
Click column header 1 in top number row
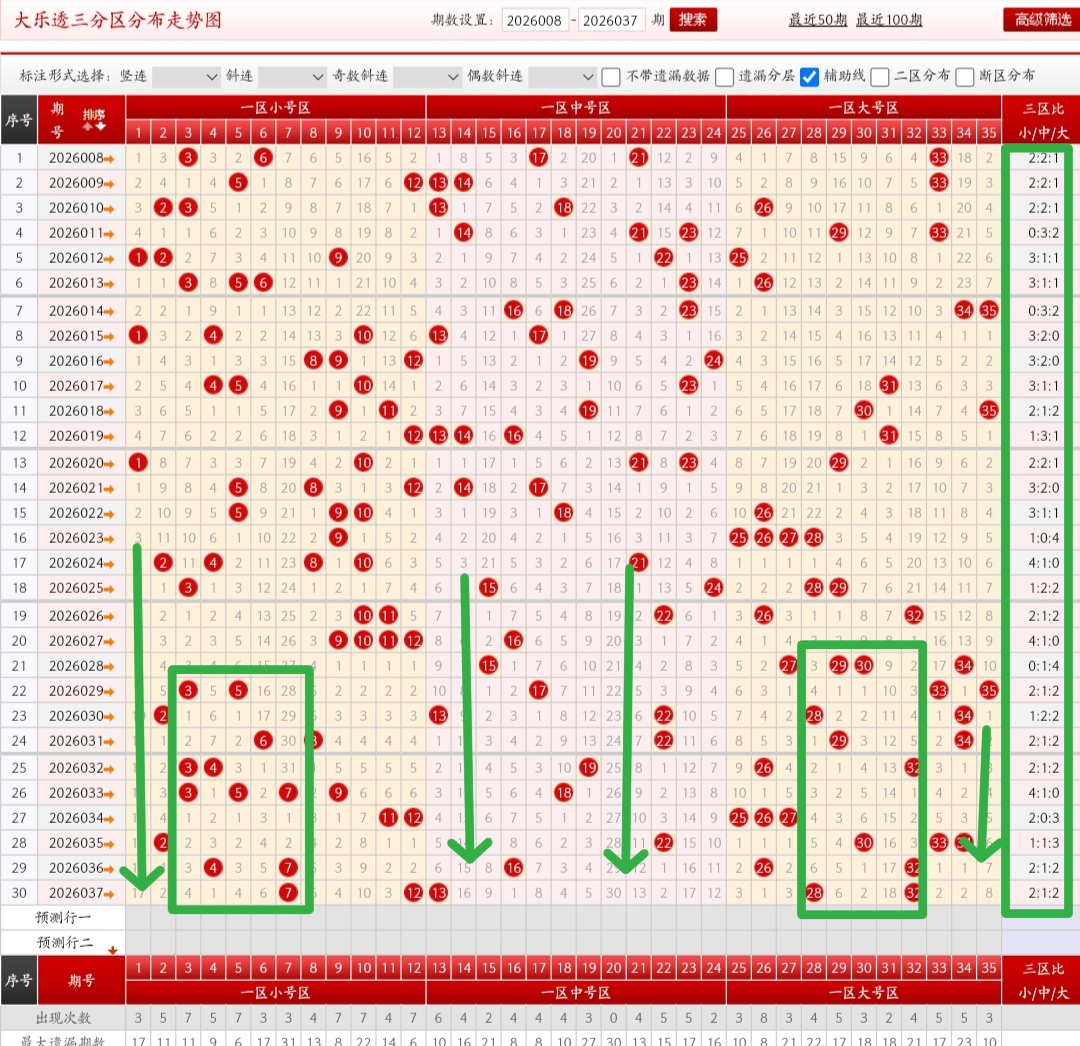click(x=138, y=132)
